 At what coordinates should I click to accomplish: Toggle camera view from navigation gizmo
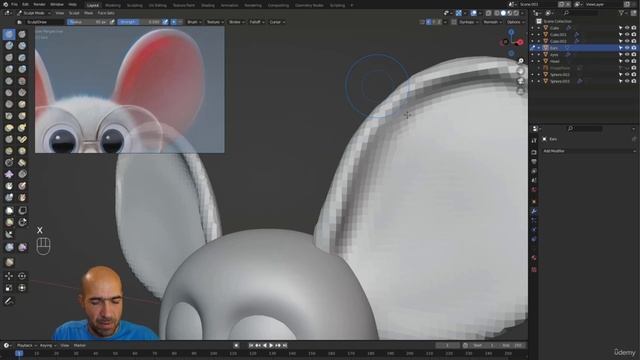[x=521, y=81]
